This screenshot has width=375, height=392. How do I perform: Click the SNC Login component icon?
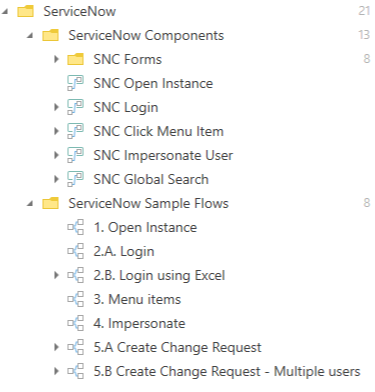pos(76,107)
